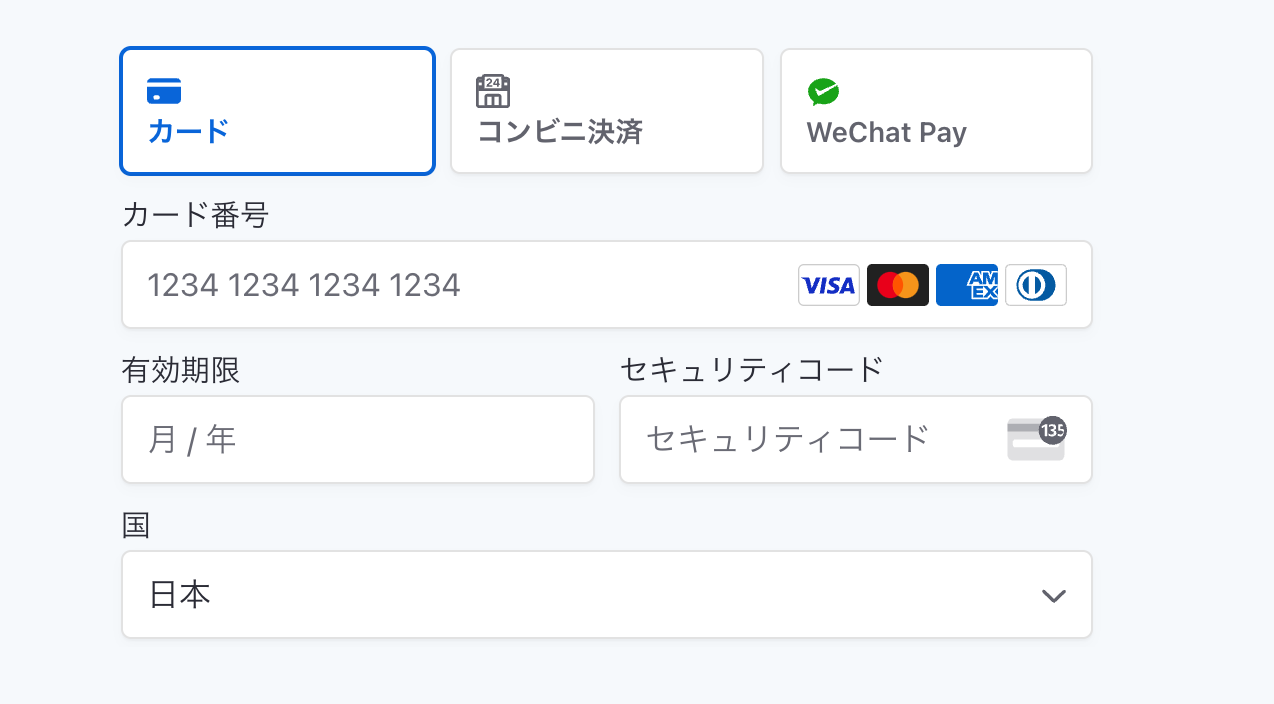
Task: Open the 国 country dropdown
Action: click(x=606, y=594)
